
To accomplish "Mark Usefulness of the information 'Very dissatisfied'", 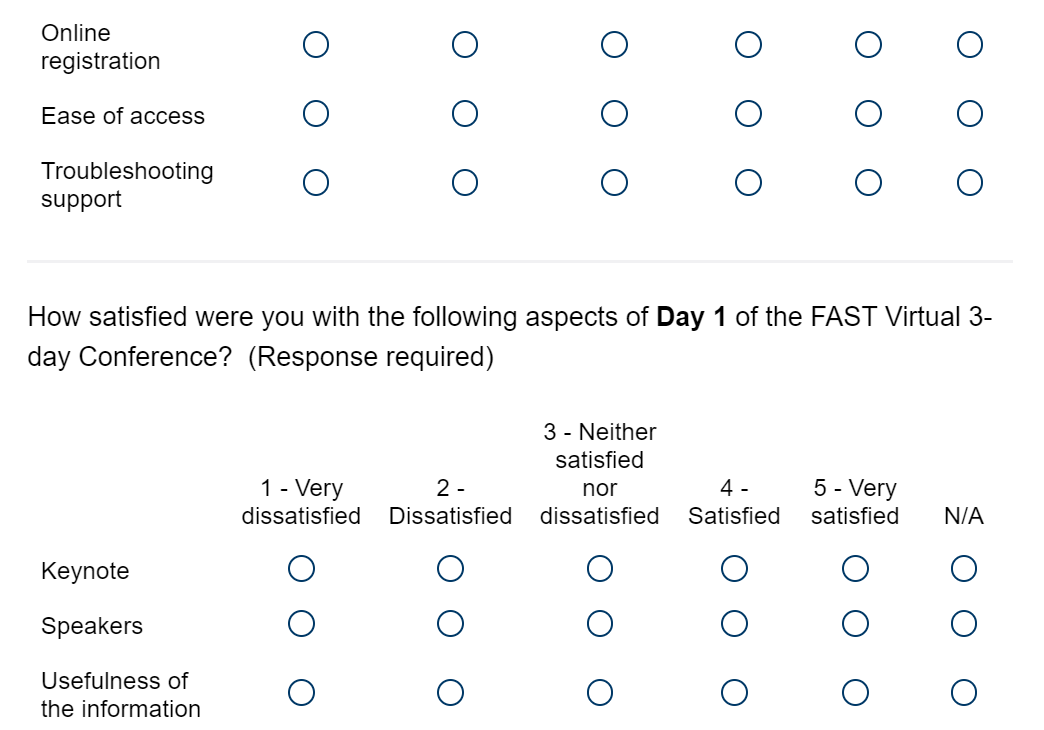I will [x=301, y=692].
